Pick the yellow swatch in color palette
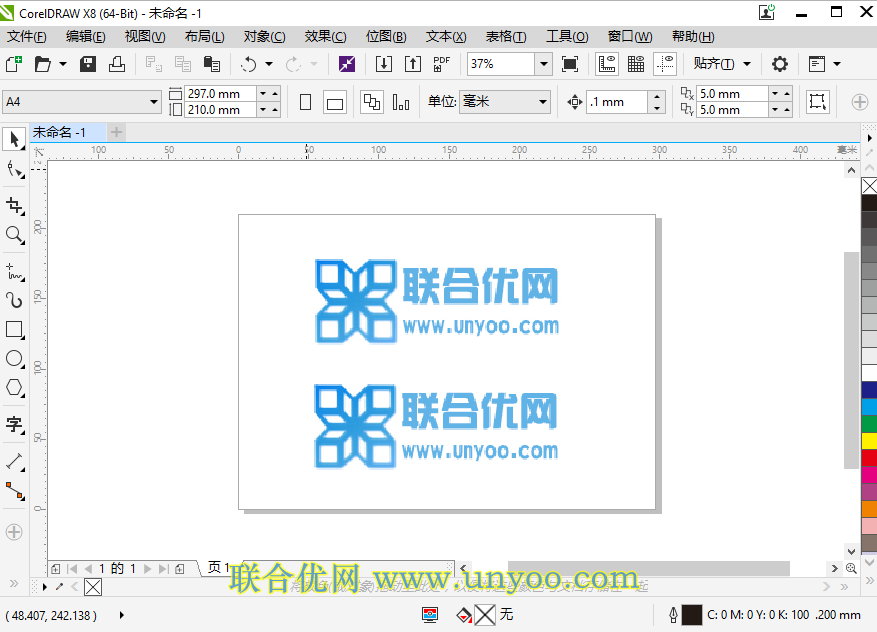Screen dimensions: 877x632 tap(869, 441)
